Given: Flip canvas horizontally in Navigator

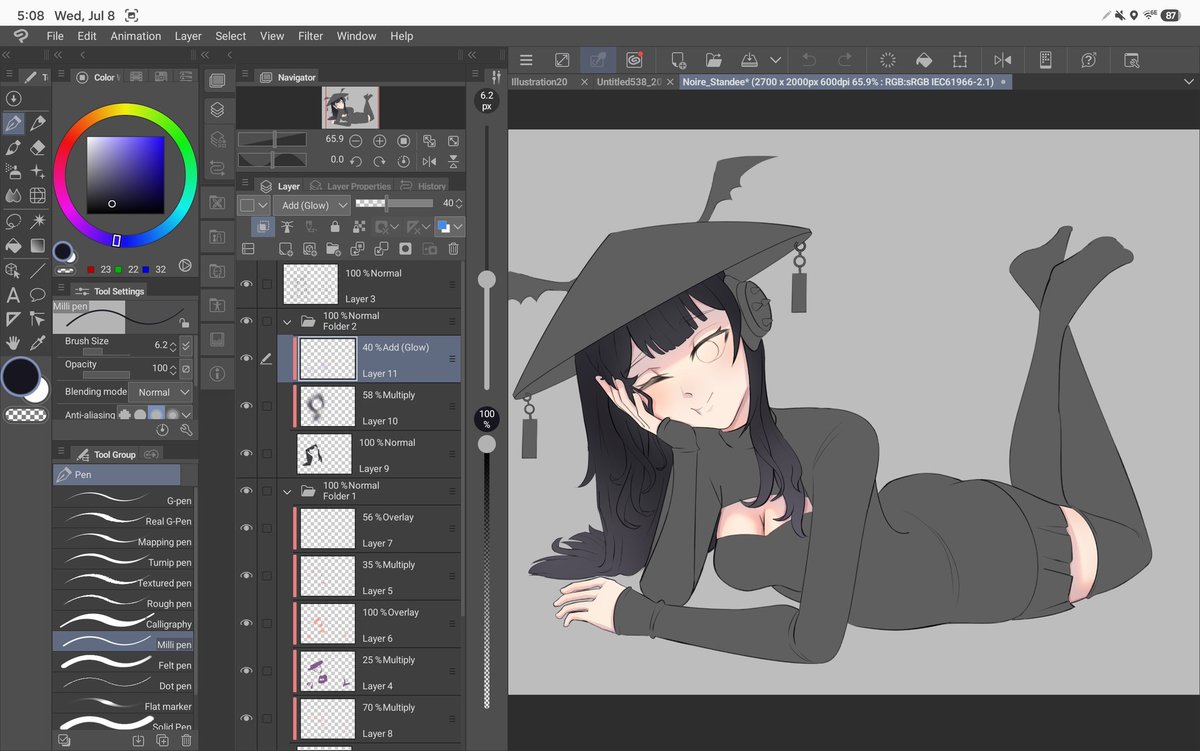Looking at the screenshot, I should (x=429, y=160).
